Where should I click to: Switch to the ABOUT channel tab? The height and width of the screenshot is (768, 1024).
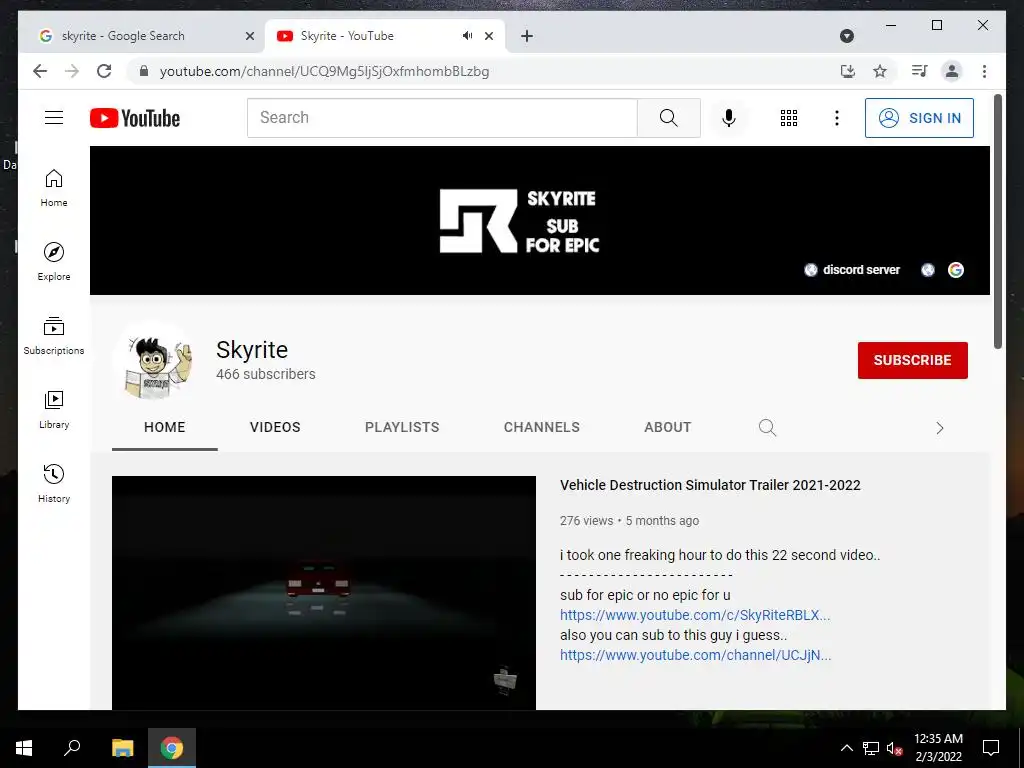pyautogui.click(x=667, y=427)
